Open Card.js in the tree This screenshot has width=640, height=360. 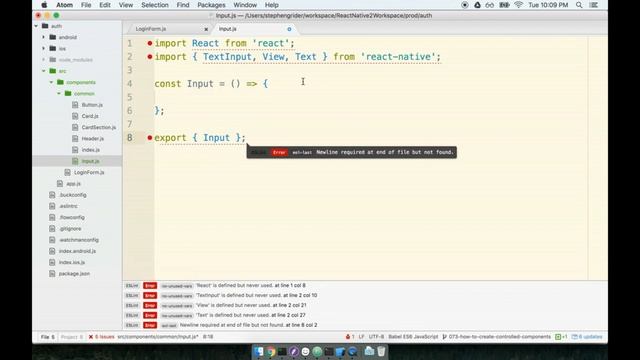(x=90, y=116)
